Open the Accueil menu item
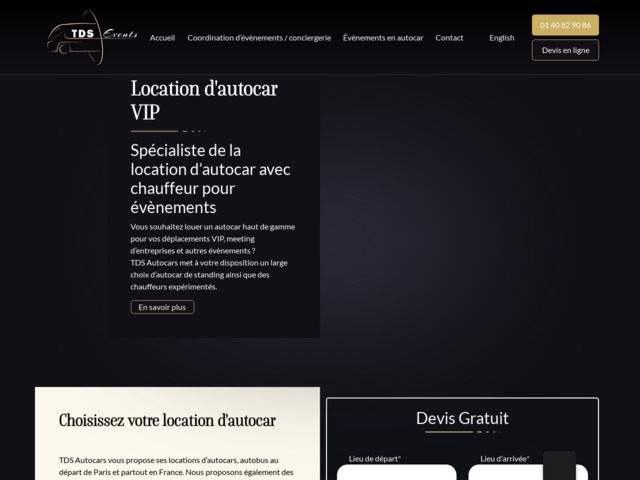This screenshot has height=480, width=640. (162, 38)
